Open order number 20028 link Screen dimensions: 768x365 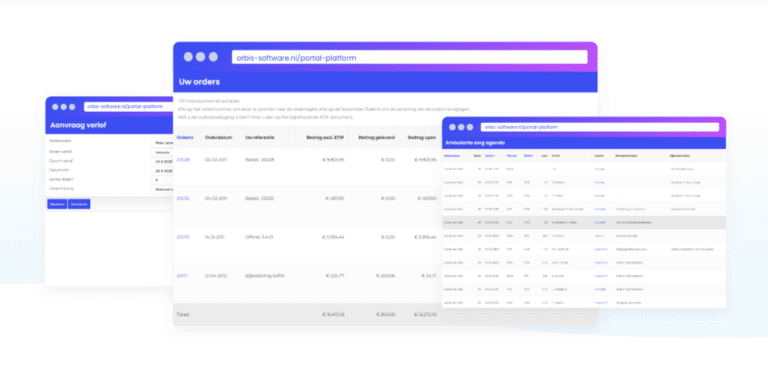click(x=183, y=160)
